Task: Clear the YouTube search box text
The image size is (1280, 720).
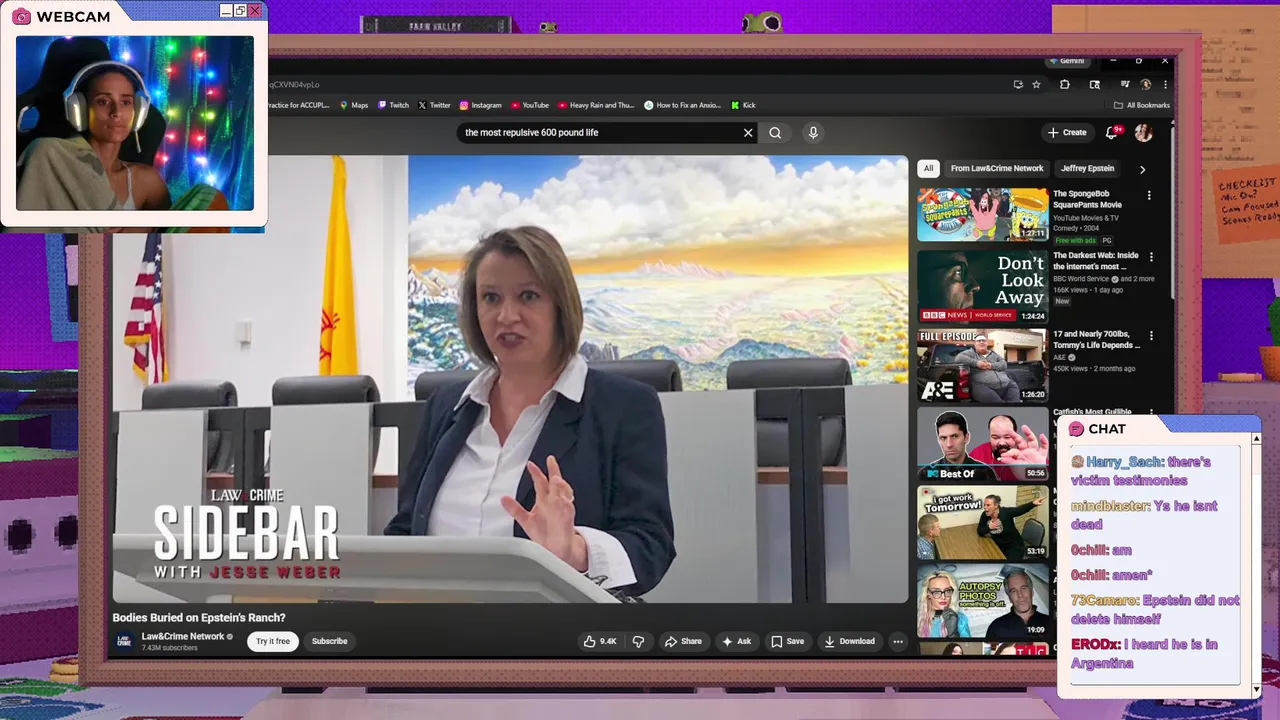Action: pos(748,132)
